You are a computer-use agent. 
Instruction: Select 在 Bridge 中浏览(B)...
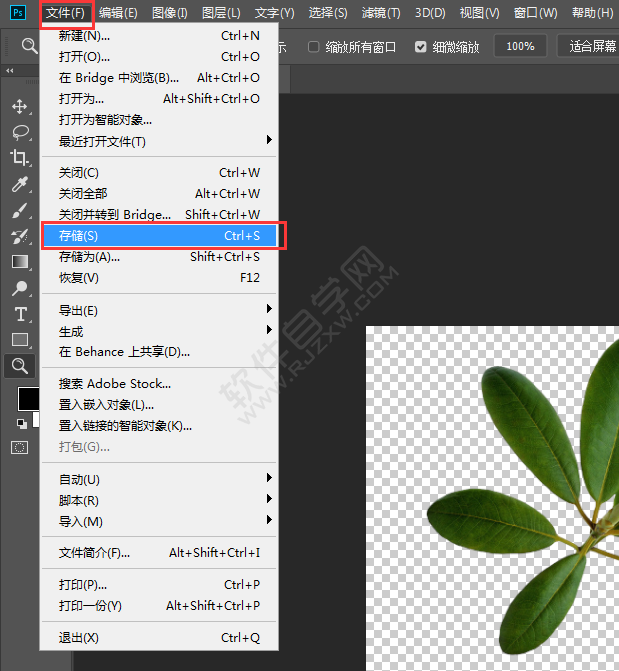tap(159, 77)
